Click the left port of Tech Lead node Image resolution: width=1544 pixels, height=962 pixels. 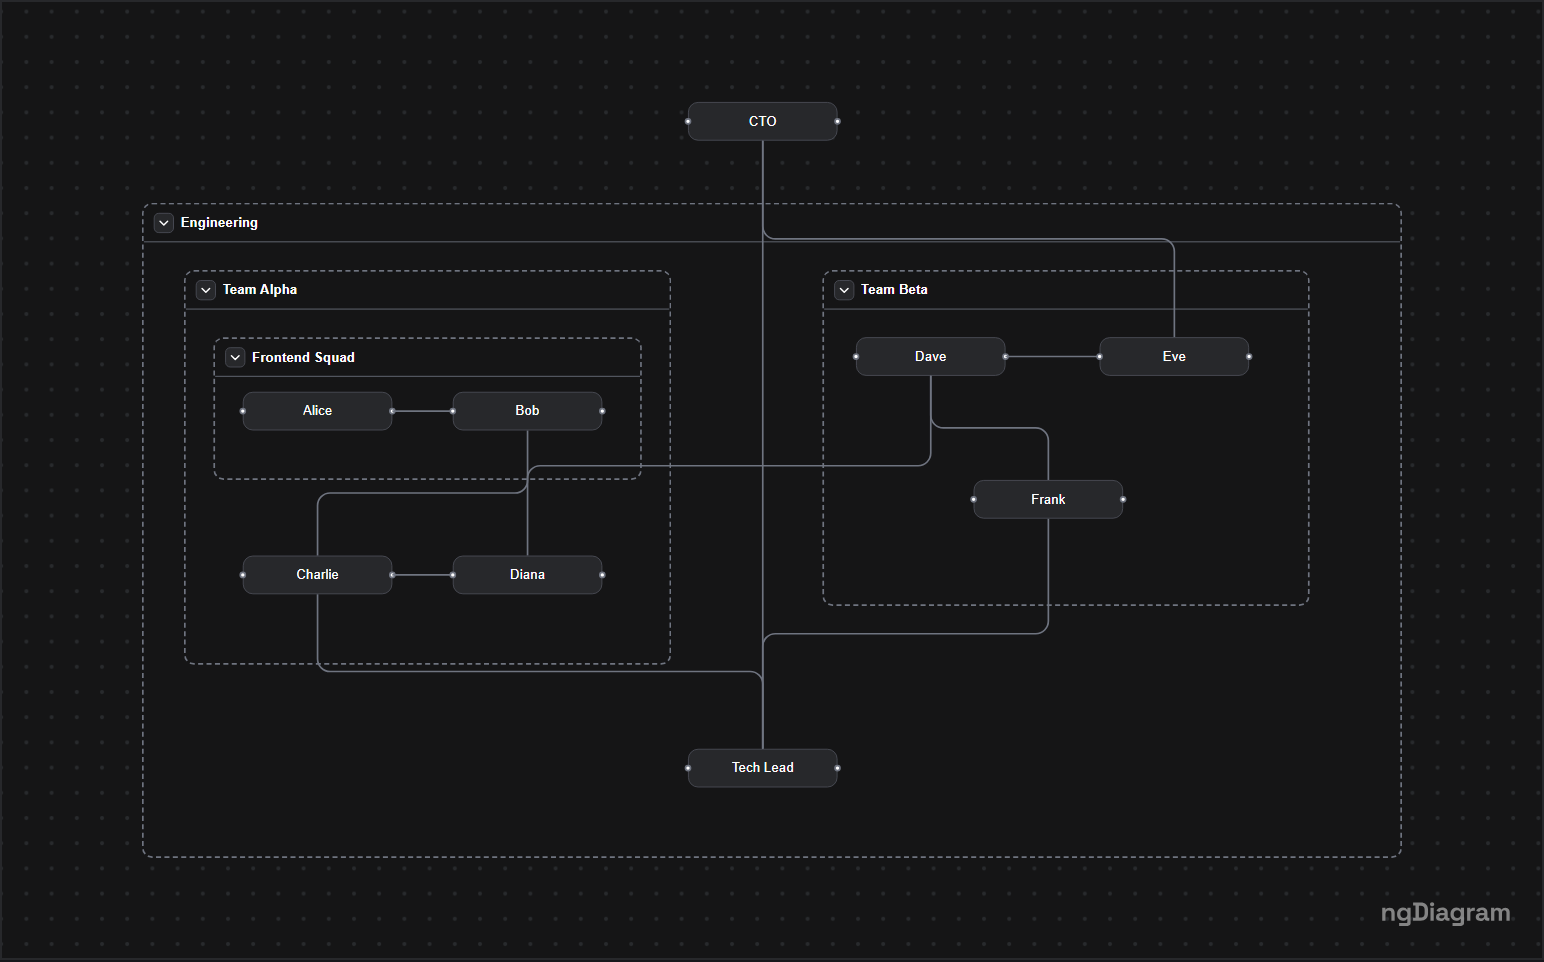688,768
